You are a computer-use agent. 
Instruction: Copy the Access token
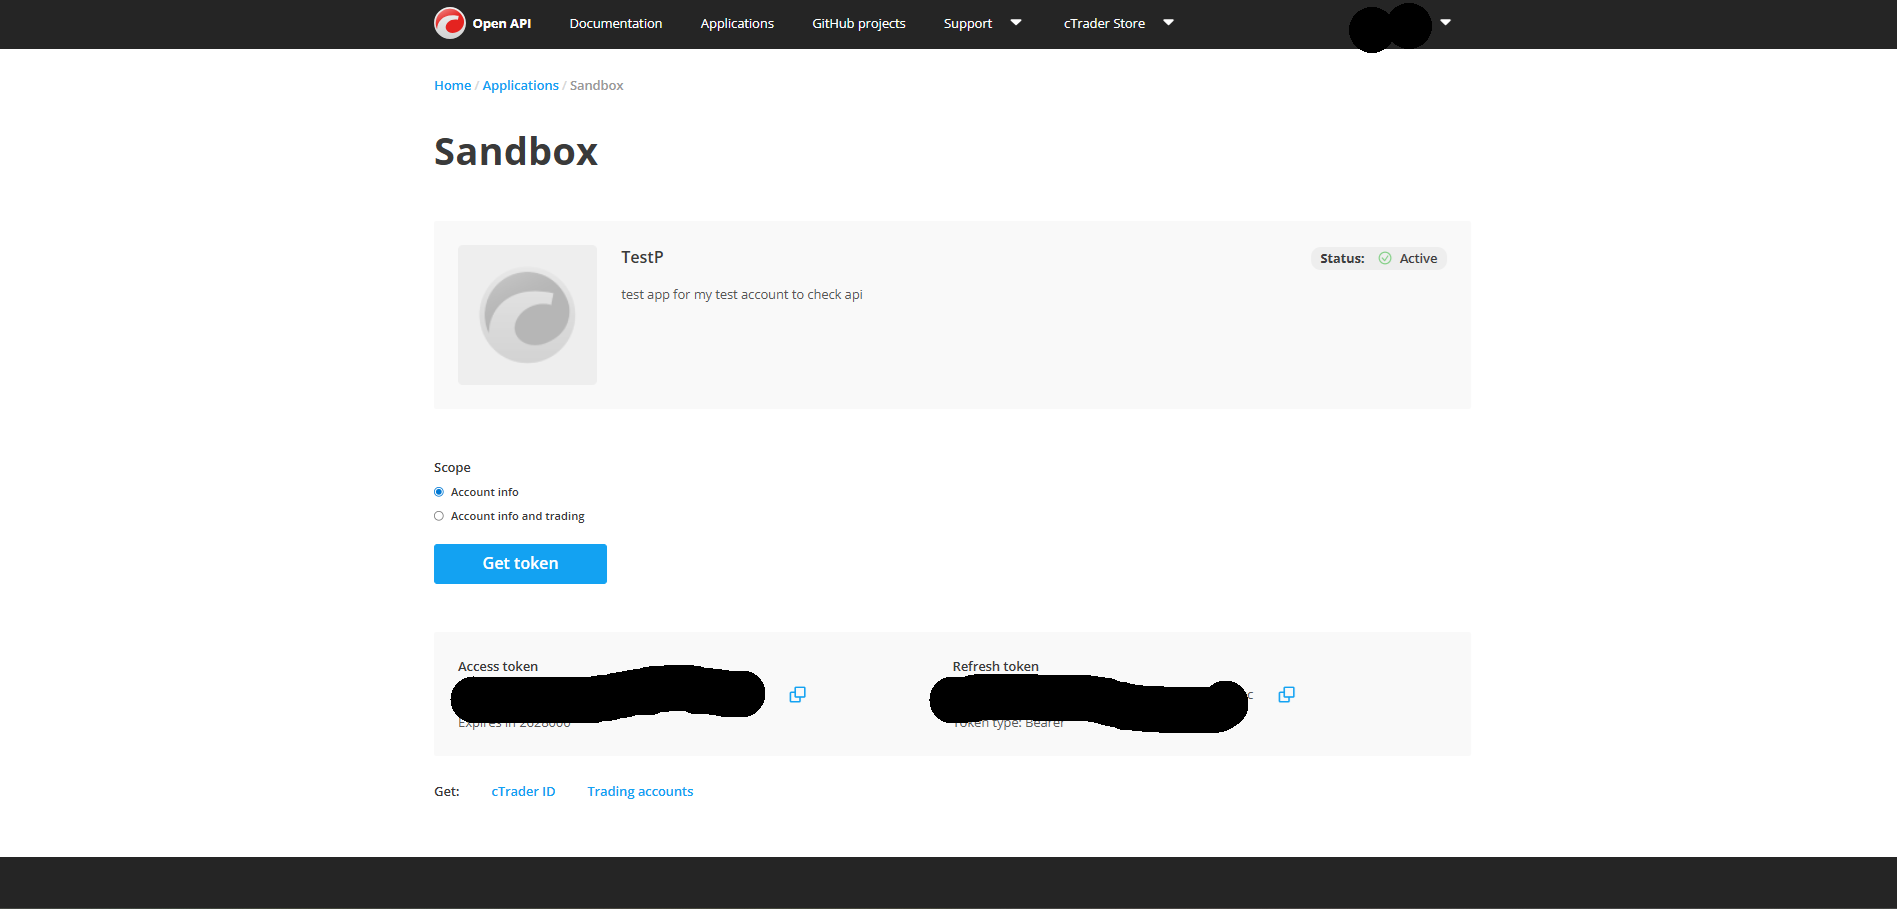pos(797,694)
